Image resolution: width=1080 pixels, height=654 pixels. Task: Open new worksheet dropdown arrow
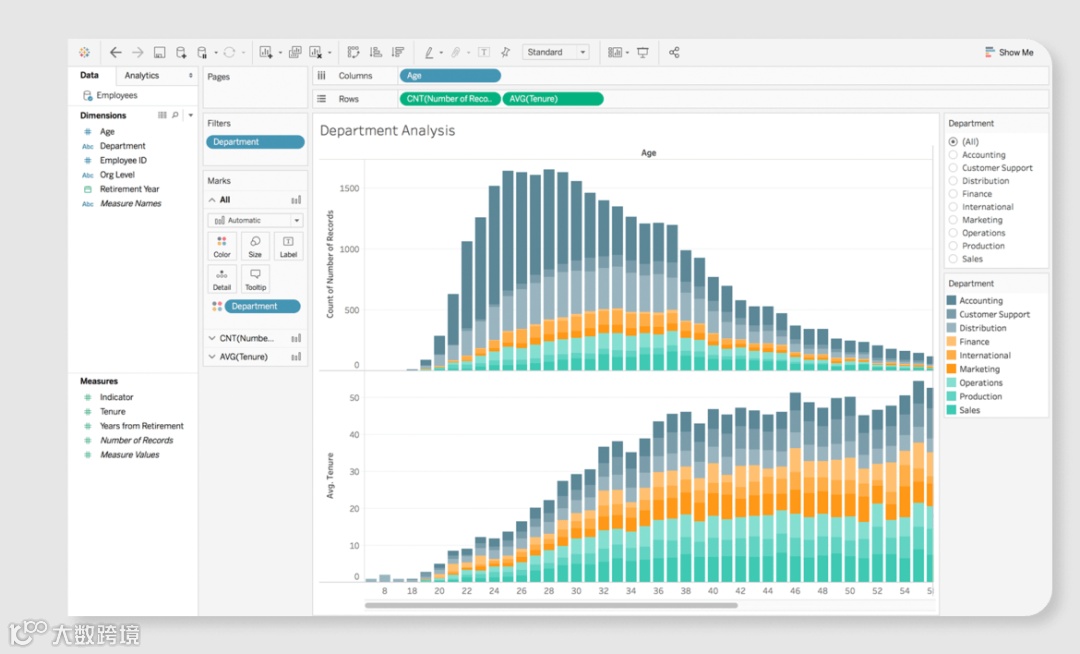[280, 53]
